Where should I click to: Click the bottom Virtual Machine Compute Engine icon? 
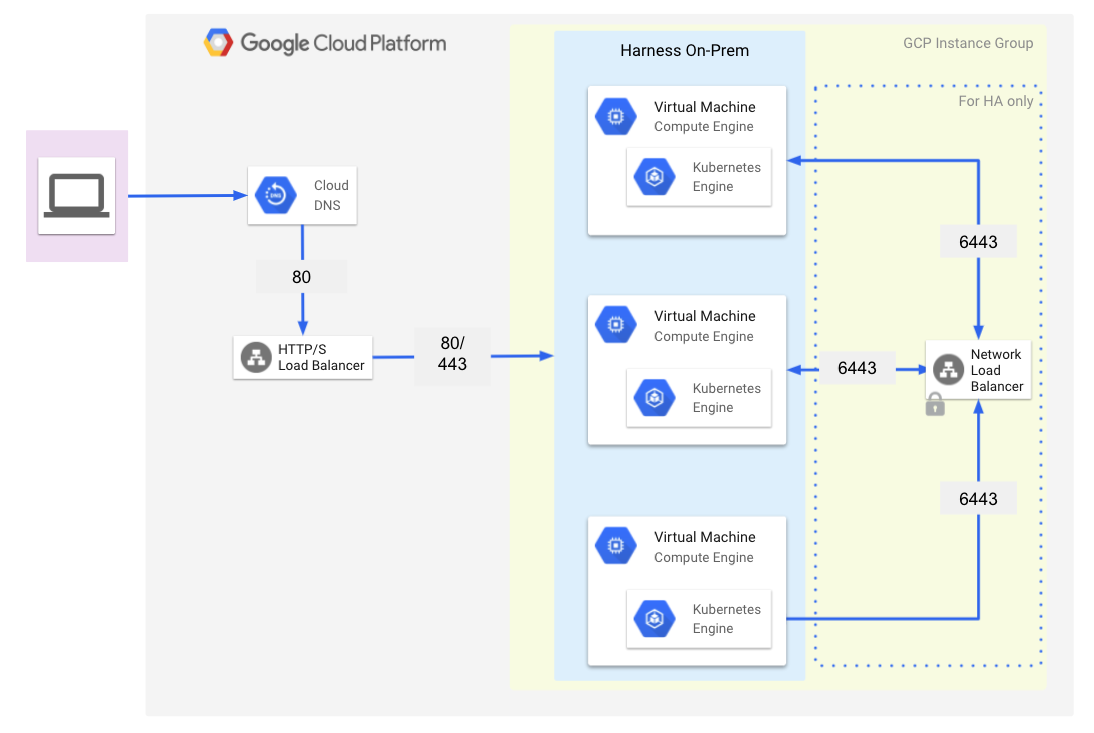pyautogui.click(x=615, y=546)
